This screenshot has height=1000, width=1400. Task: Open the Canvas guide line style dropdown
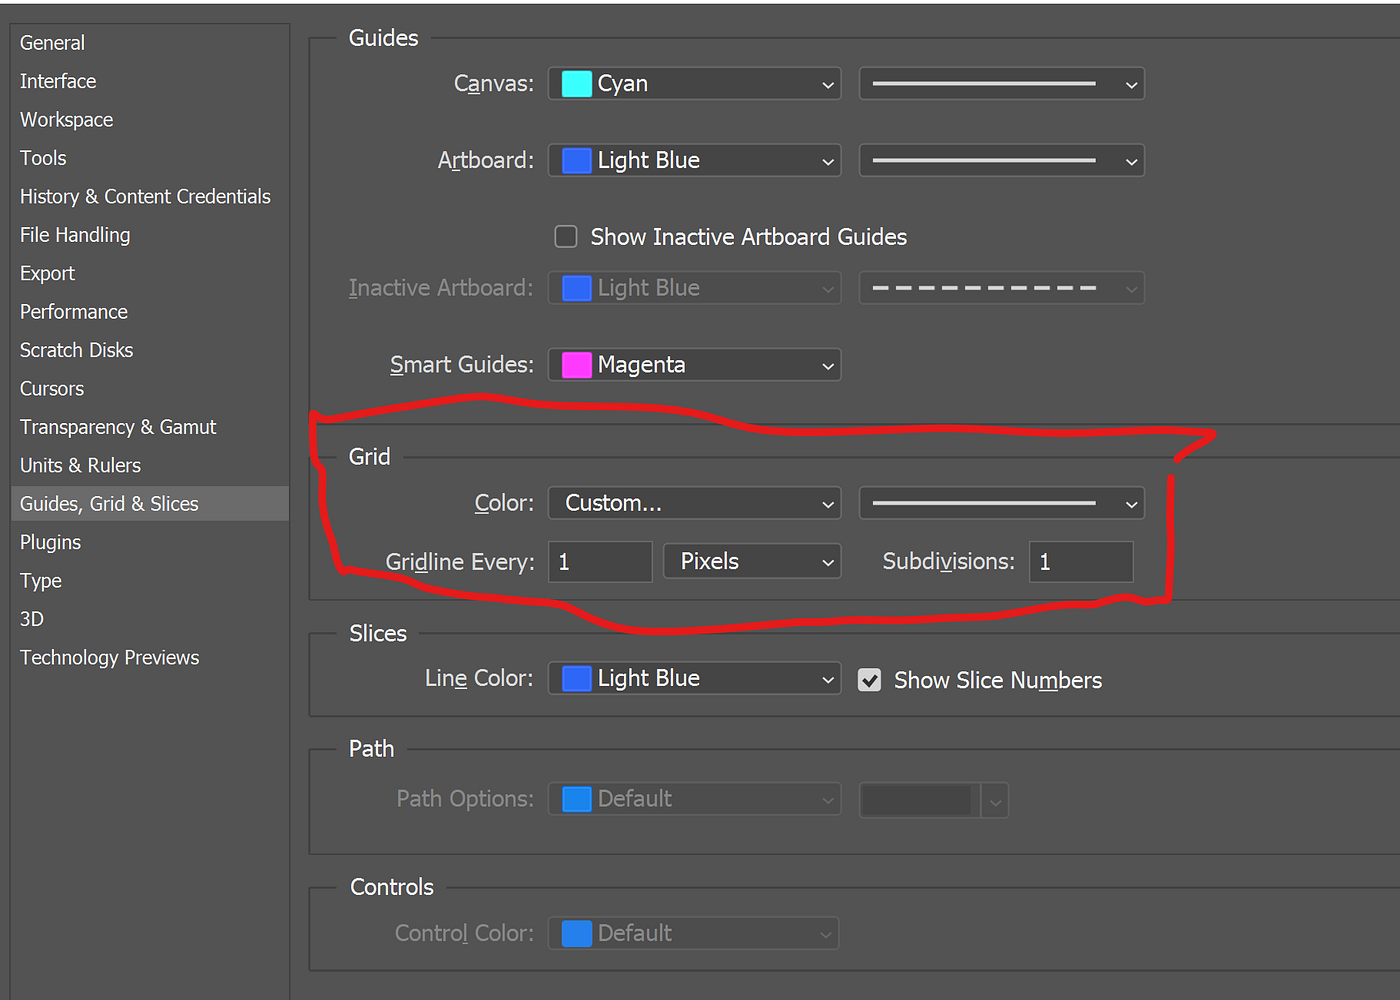(1001, 84)
